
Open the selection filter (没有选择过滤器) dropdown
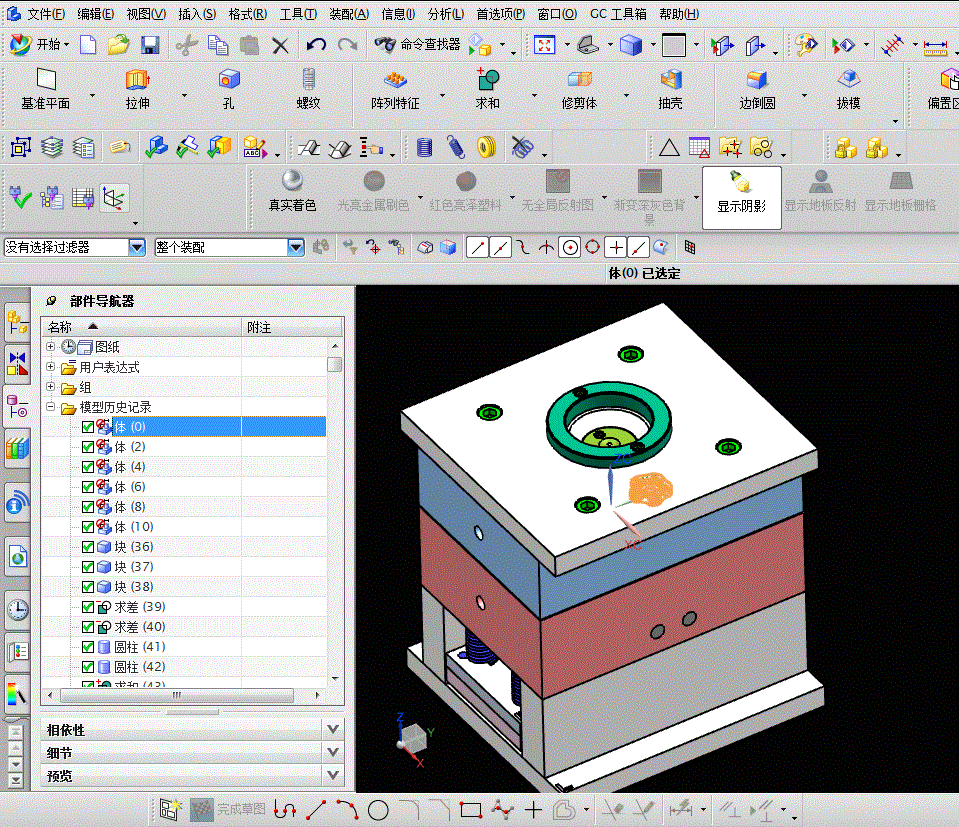tap(137, 247)
